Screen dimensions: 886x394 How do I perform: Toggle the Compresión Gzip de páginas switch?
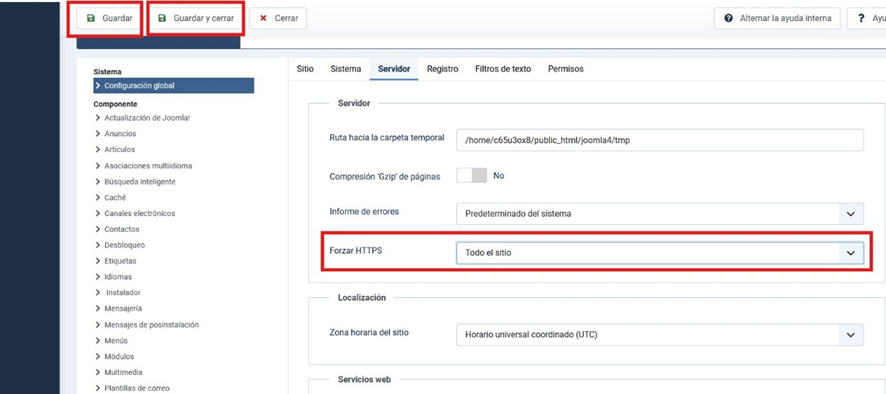coord(472,176)
